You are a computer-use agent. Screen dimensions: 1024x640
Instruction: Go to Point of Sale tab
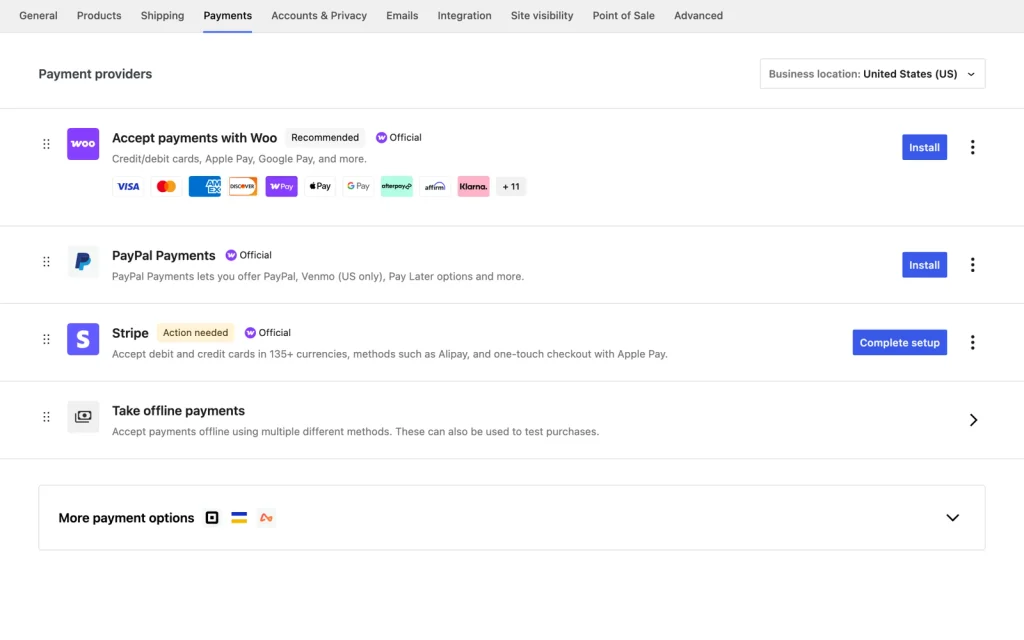624,16
